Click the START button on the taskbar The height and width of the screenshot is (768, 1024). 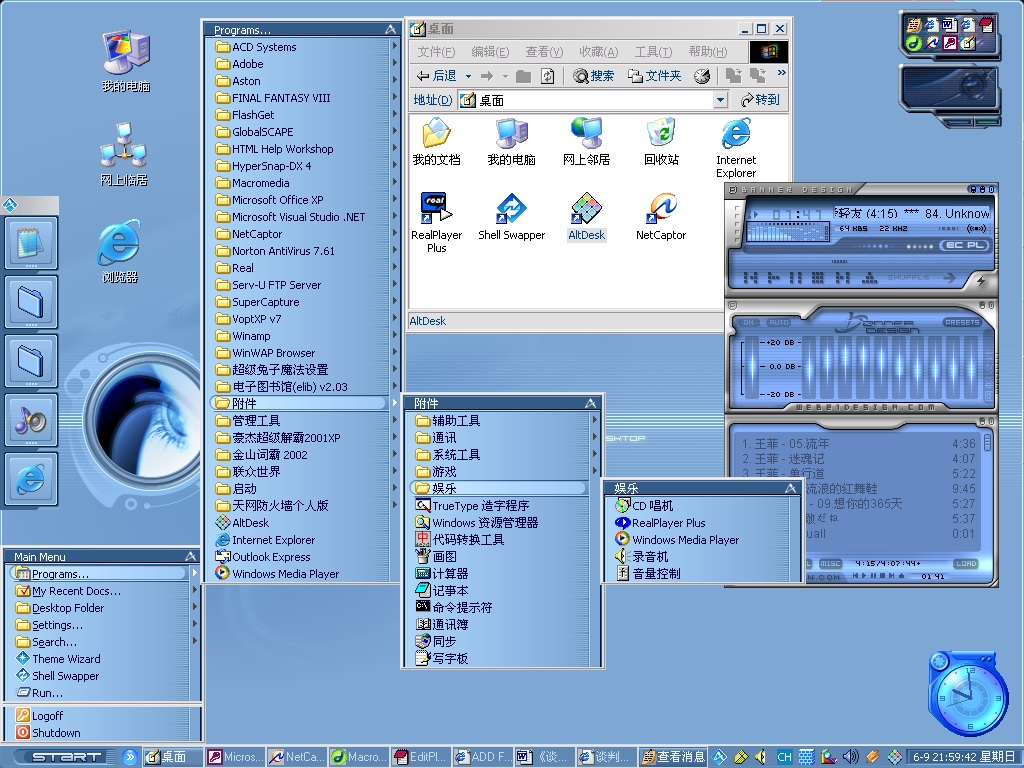coord(66,757)
